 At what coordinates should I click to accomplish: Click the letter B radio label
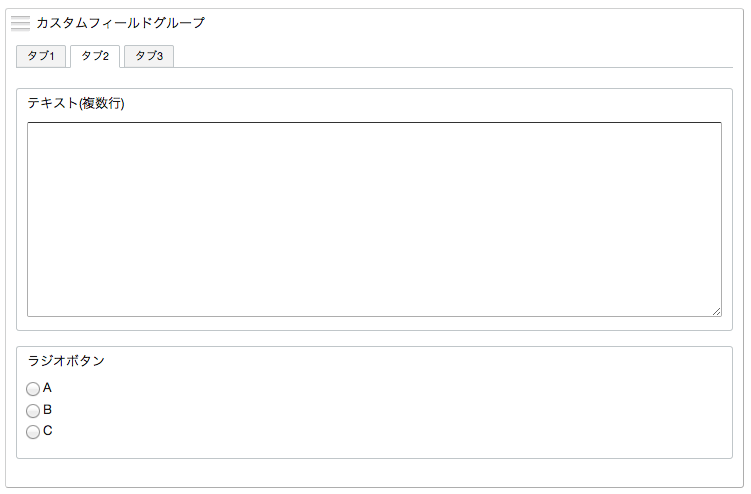click(x=47, y=410)
